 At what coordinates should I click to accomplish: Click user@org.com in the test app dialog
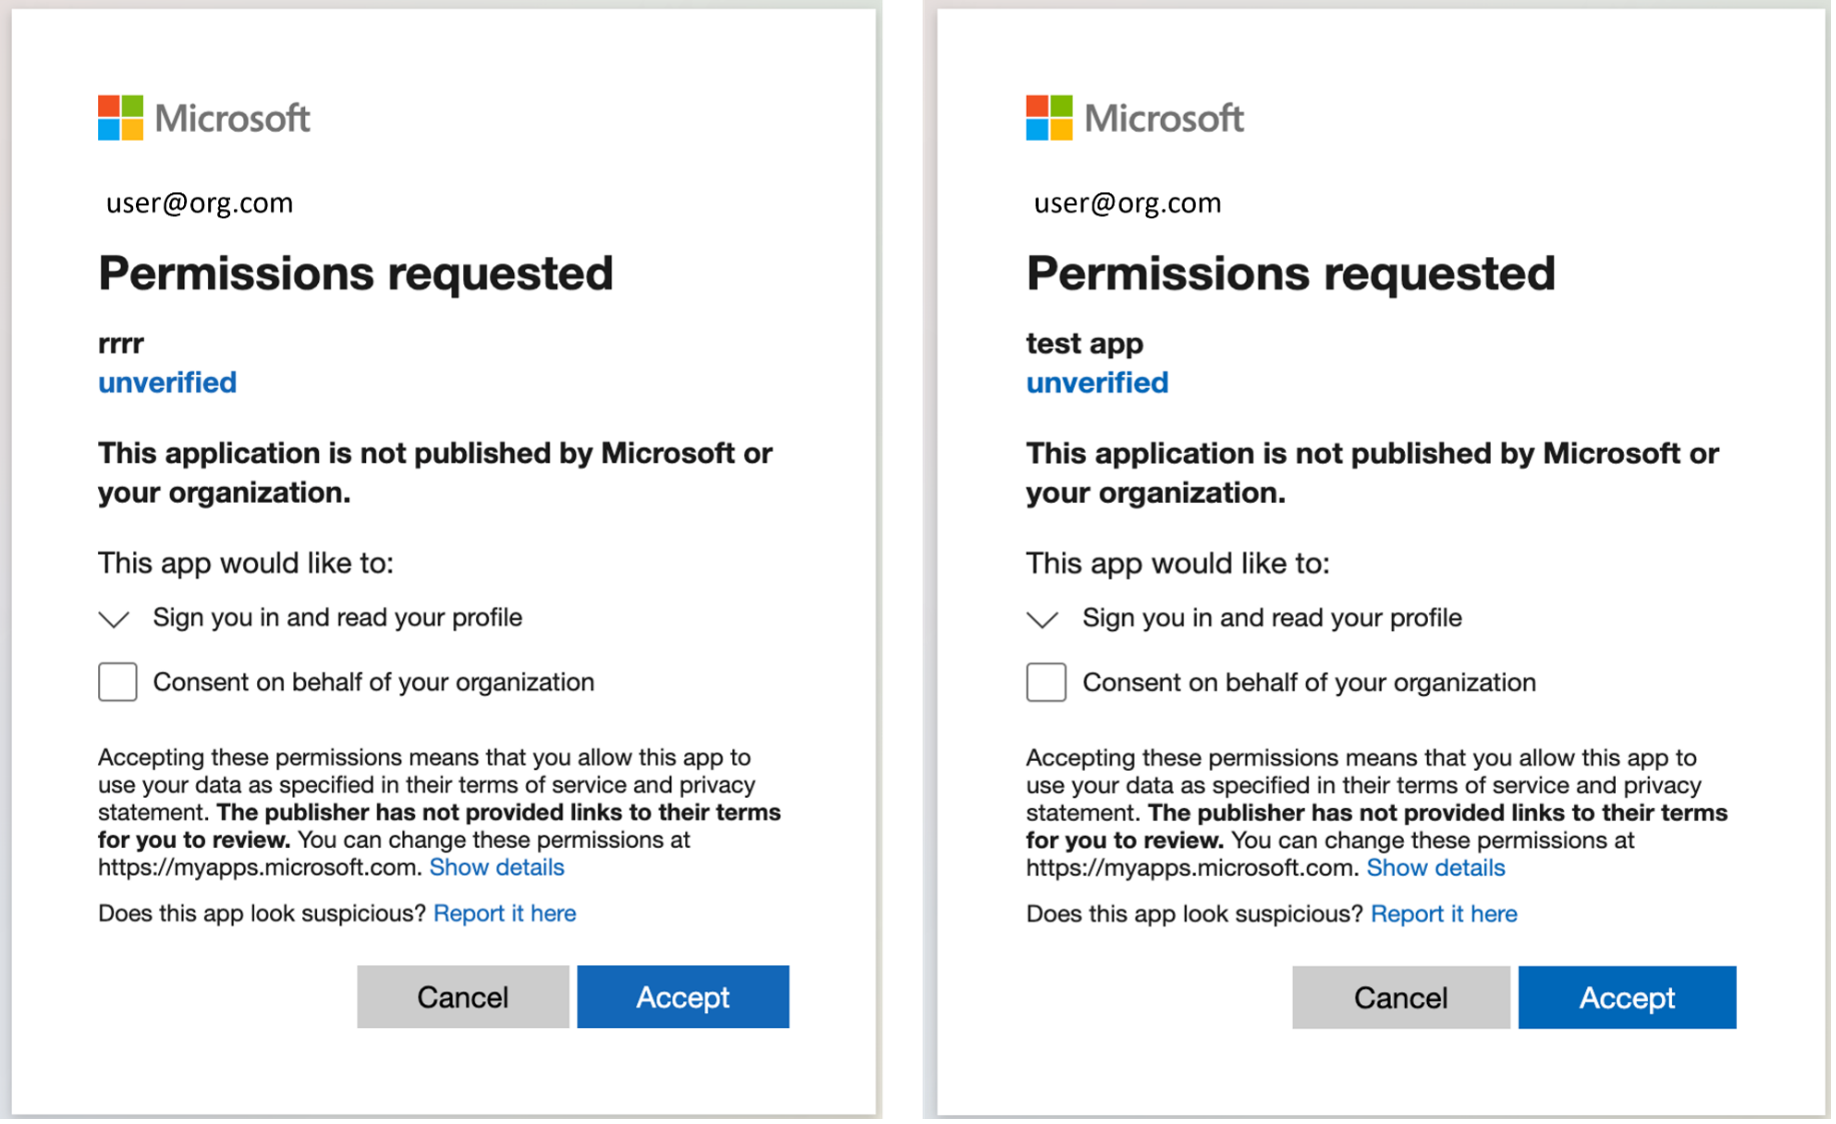click(x=1127, y=203)
